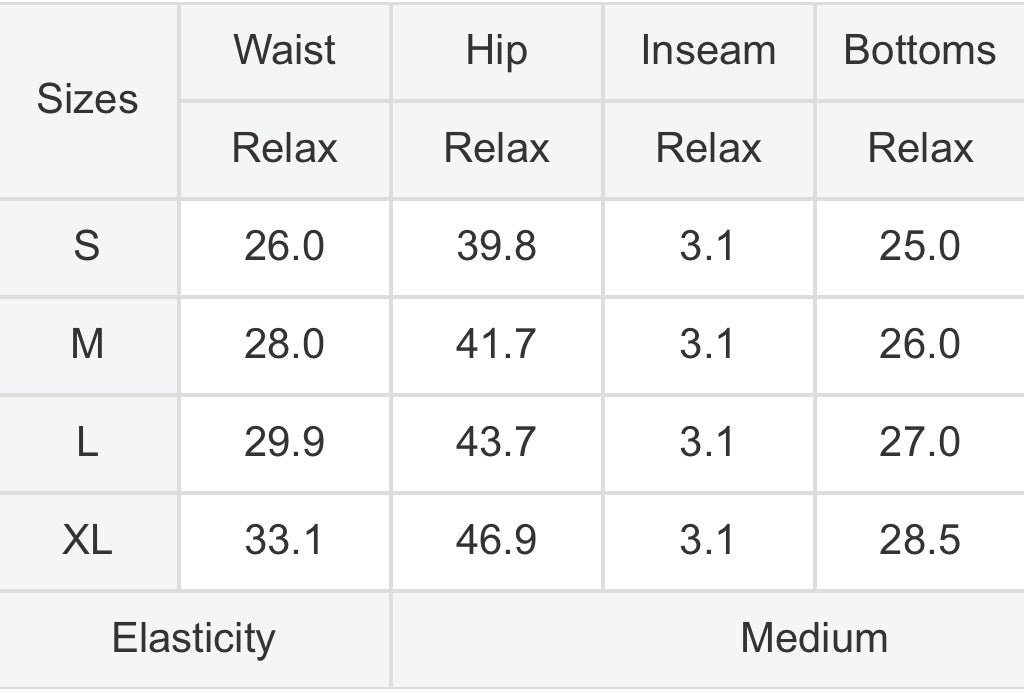Select the S size row label
The image size is (1024, 694).
point(87,246)
